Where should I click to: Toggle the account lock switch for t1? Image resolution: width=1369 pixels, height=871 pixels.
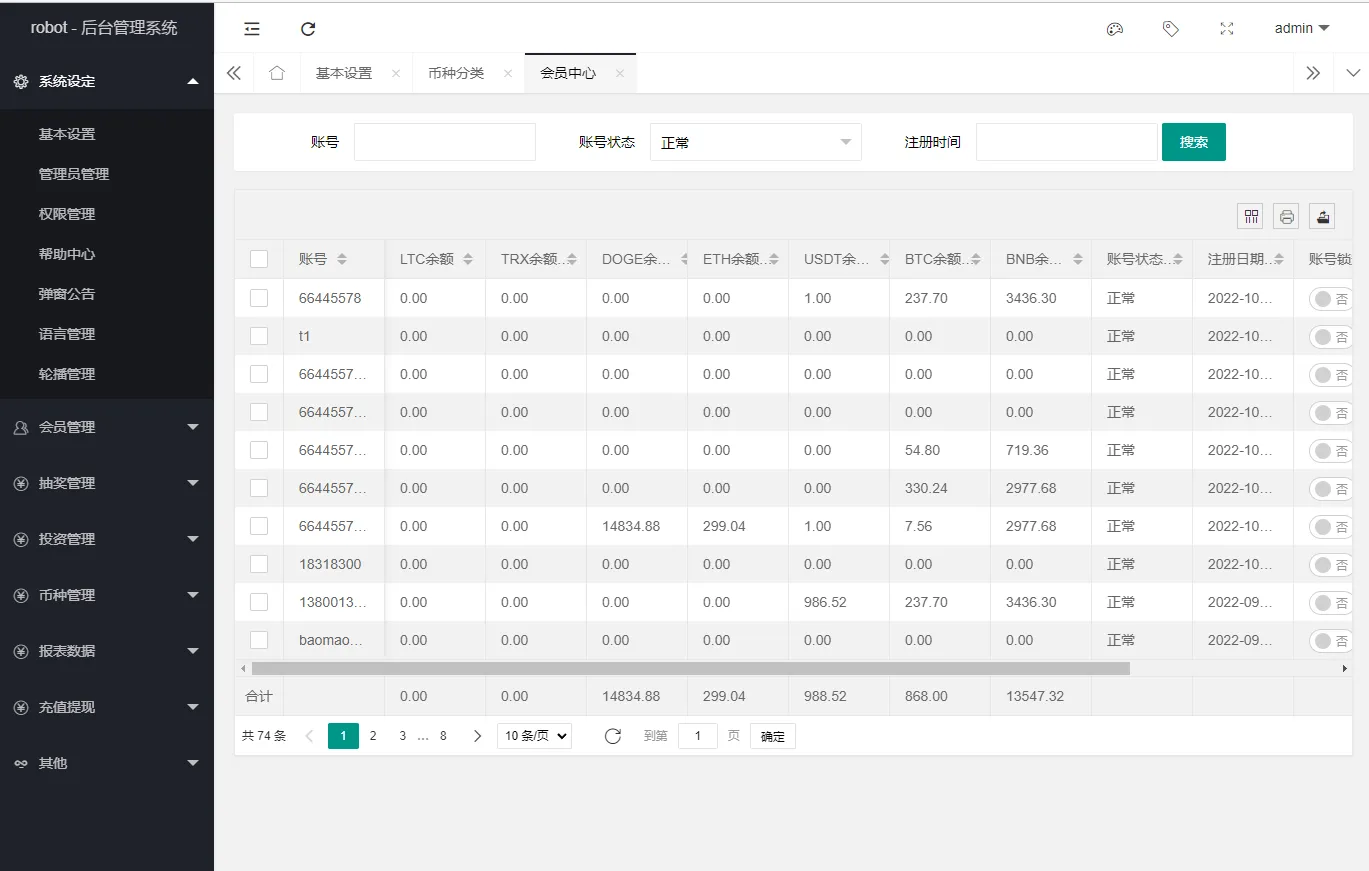point(1332,336)
